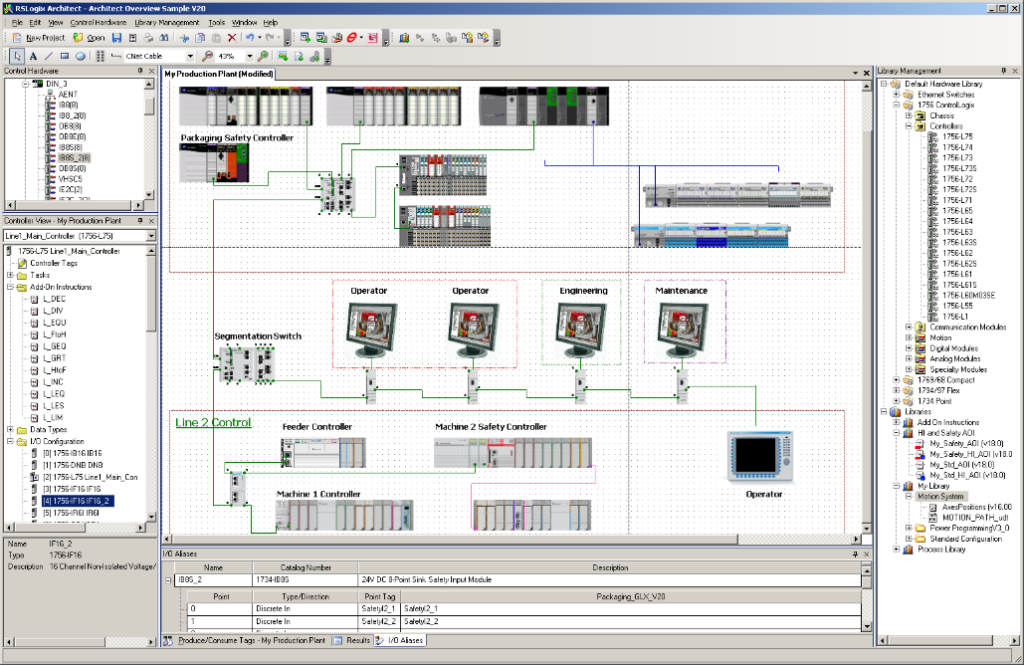
Task: Click the New Project button
Action: (x=40, y=38)
